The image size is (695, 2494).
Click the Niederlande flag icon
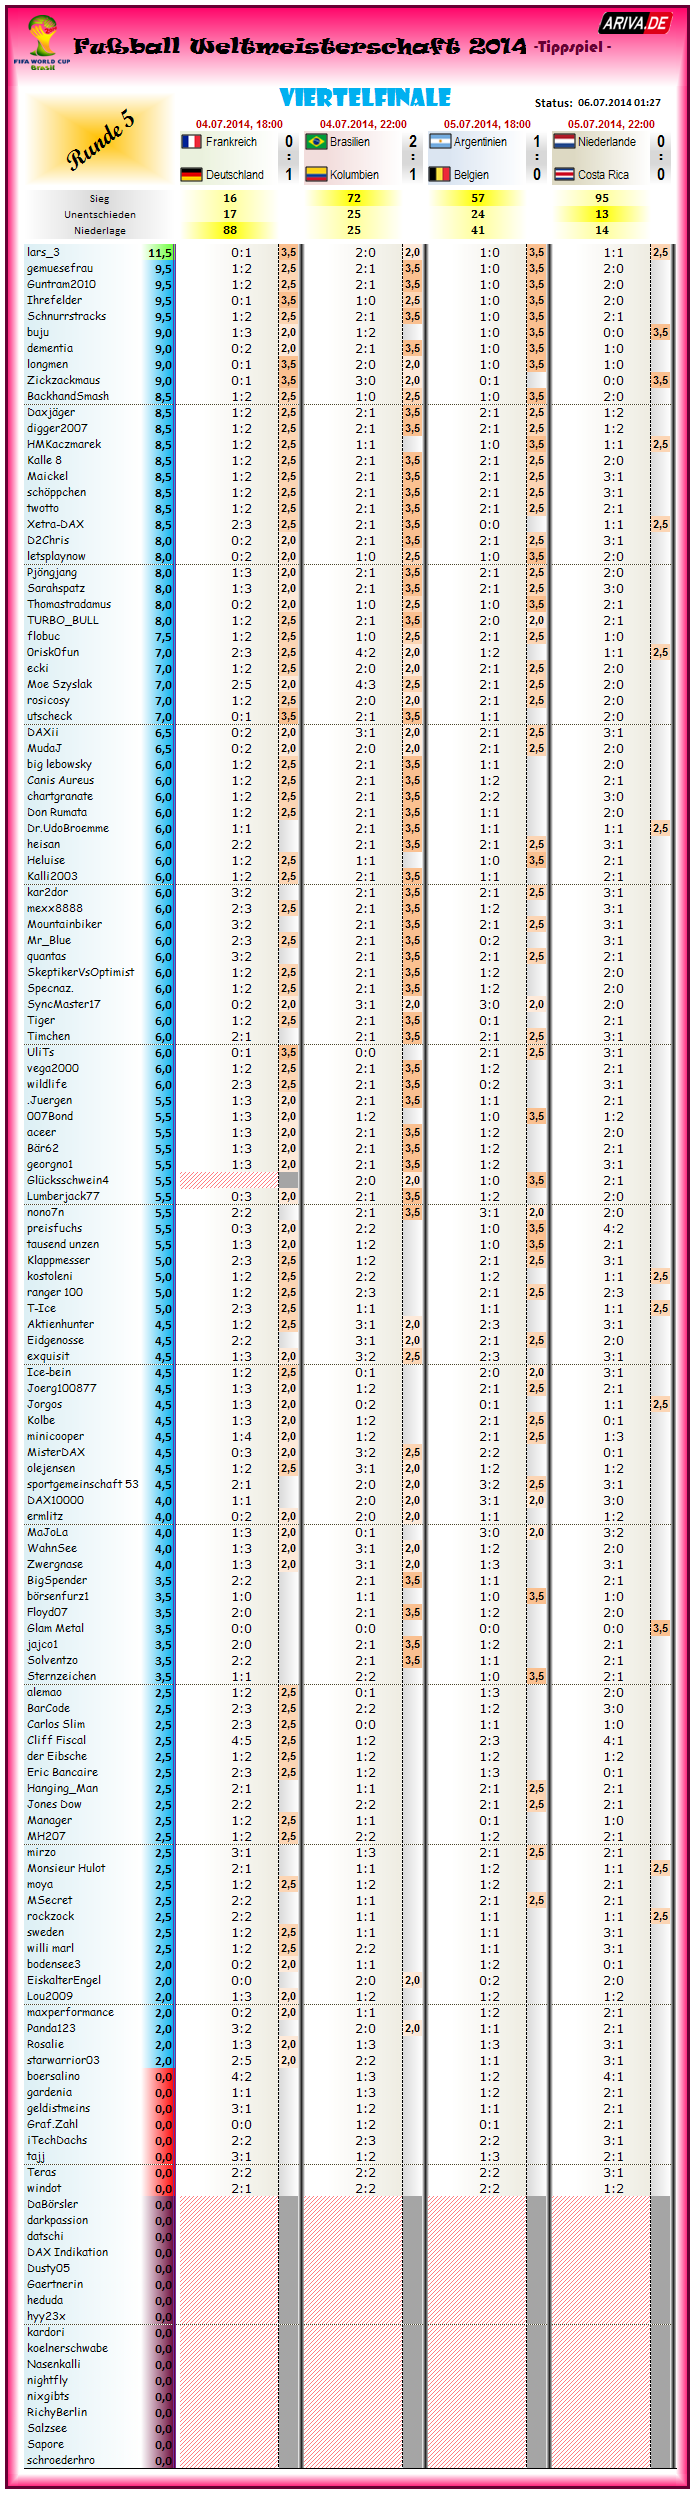564,142
